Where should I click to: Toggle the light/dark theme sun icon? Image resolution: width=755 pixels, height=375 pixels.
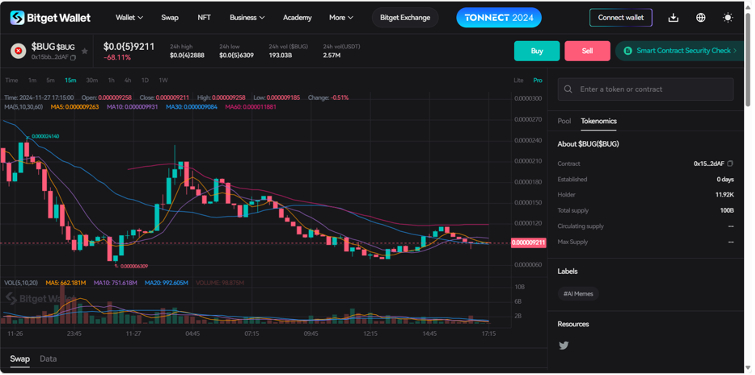point(728,18)
